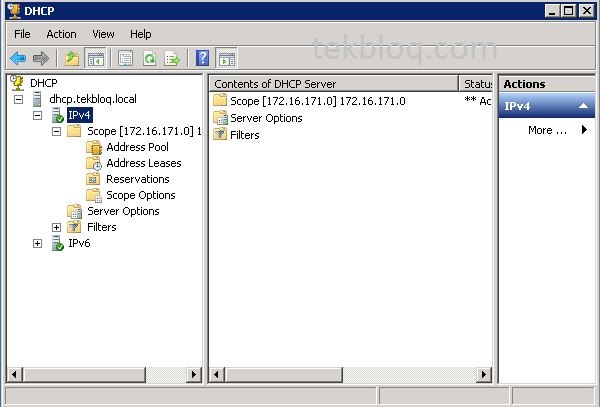Click the Status column header
Screen dimensions: 600x407
pyautogui.click(x=476, y=84)
